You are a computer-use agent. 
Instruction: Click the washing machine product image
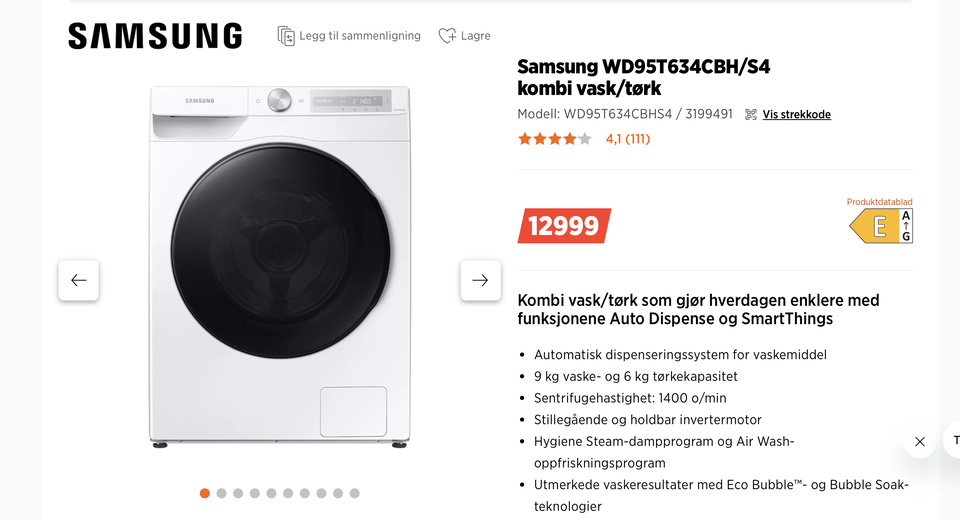[x=280, y=267]
